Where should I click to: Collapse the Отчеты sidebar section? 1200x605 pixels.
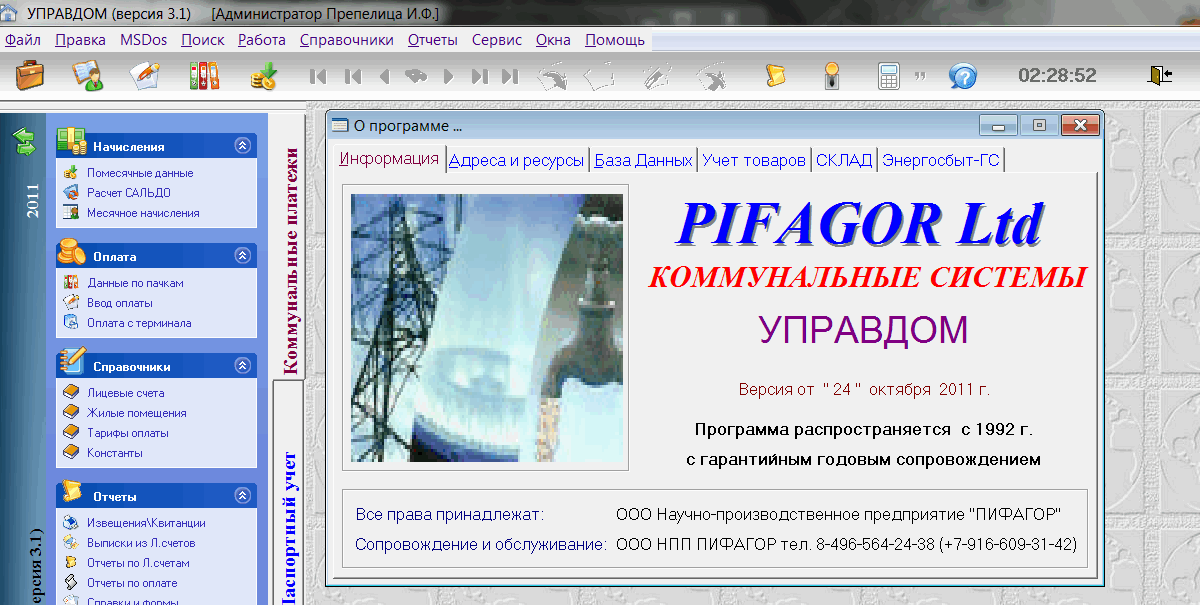tap(241, 496)
